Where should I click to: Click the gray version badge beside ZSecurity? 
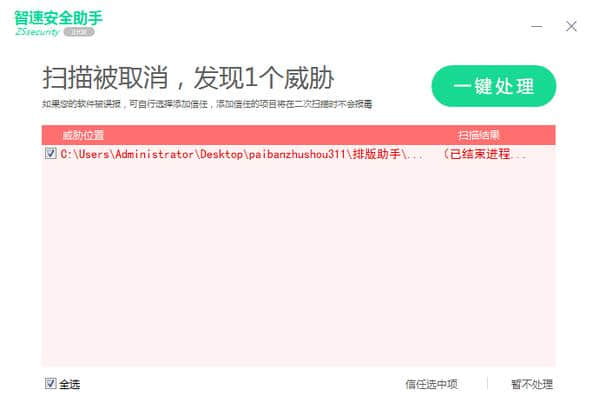click(79, 32)
